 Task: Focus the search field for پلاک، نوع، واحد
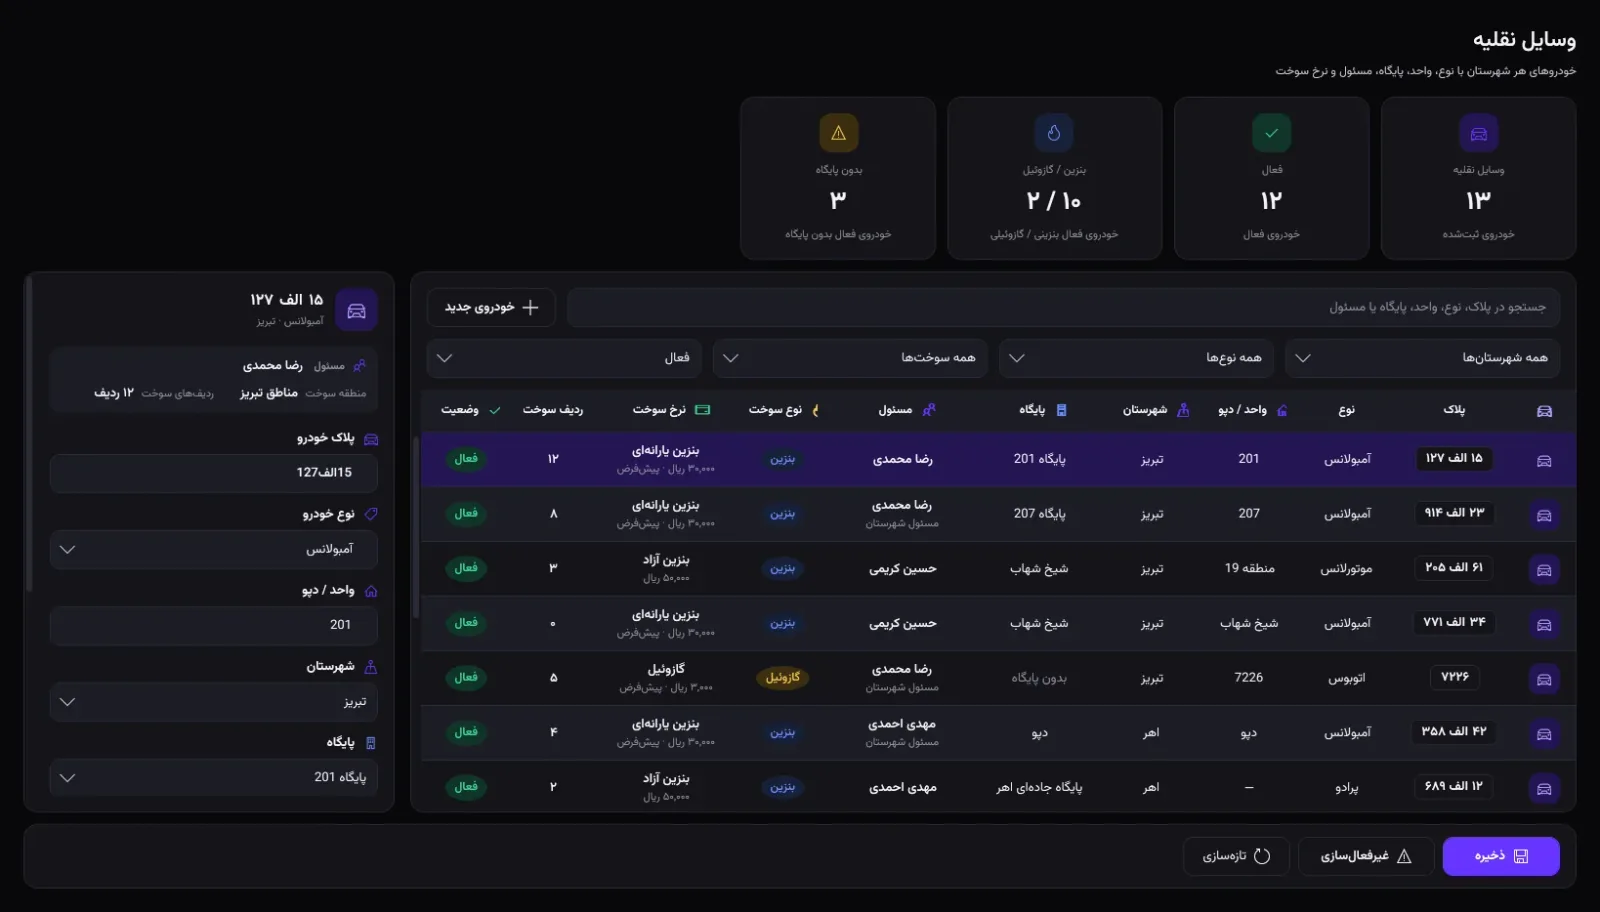[1063, 307]
